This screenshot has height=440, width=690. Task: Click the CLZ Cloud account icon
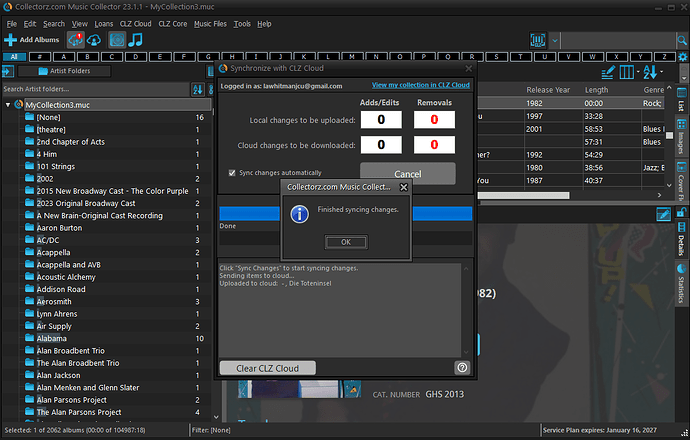(94, 40)
